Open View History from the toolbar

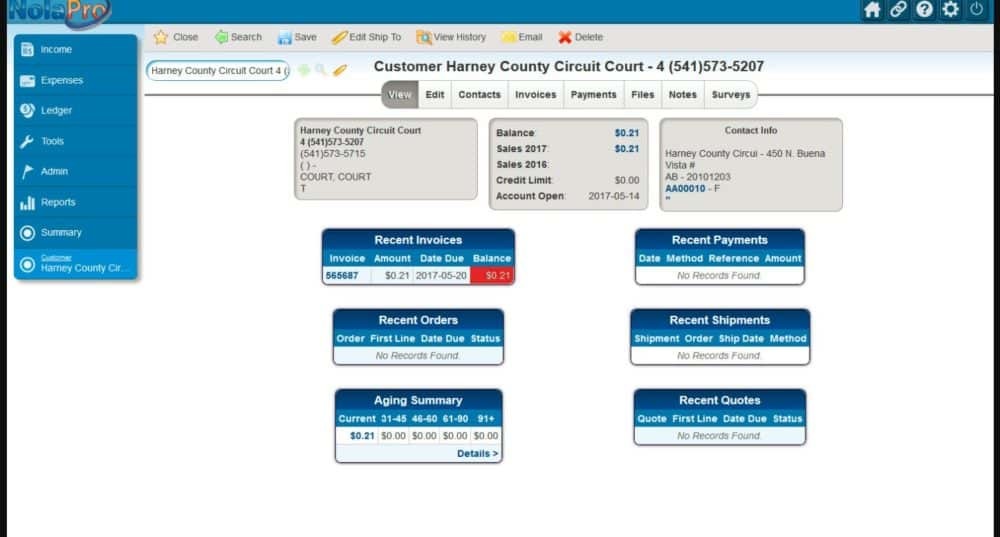click(451, 37)
